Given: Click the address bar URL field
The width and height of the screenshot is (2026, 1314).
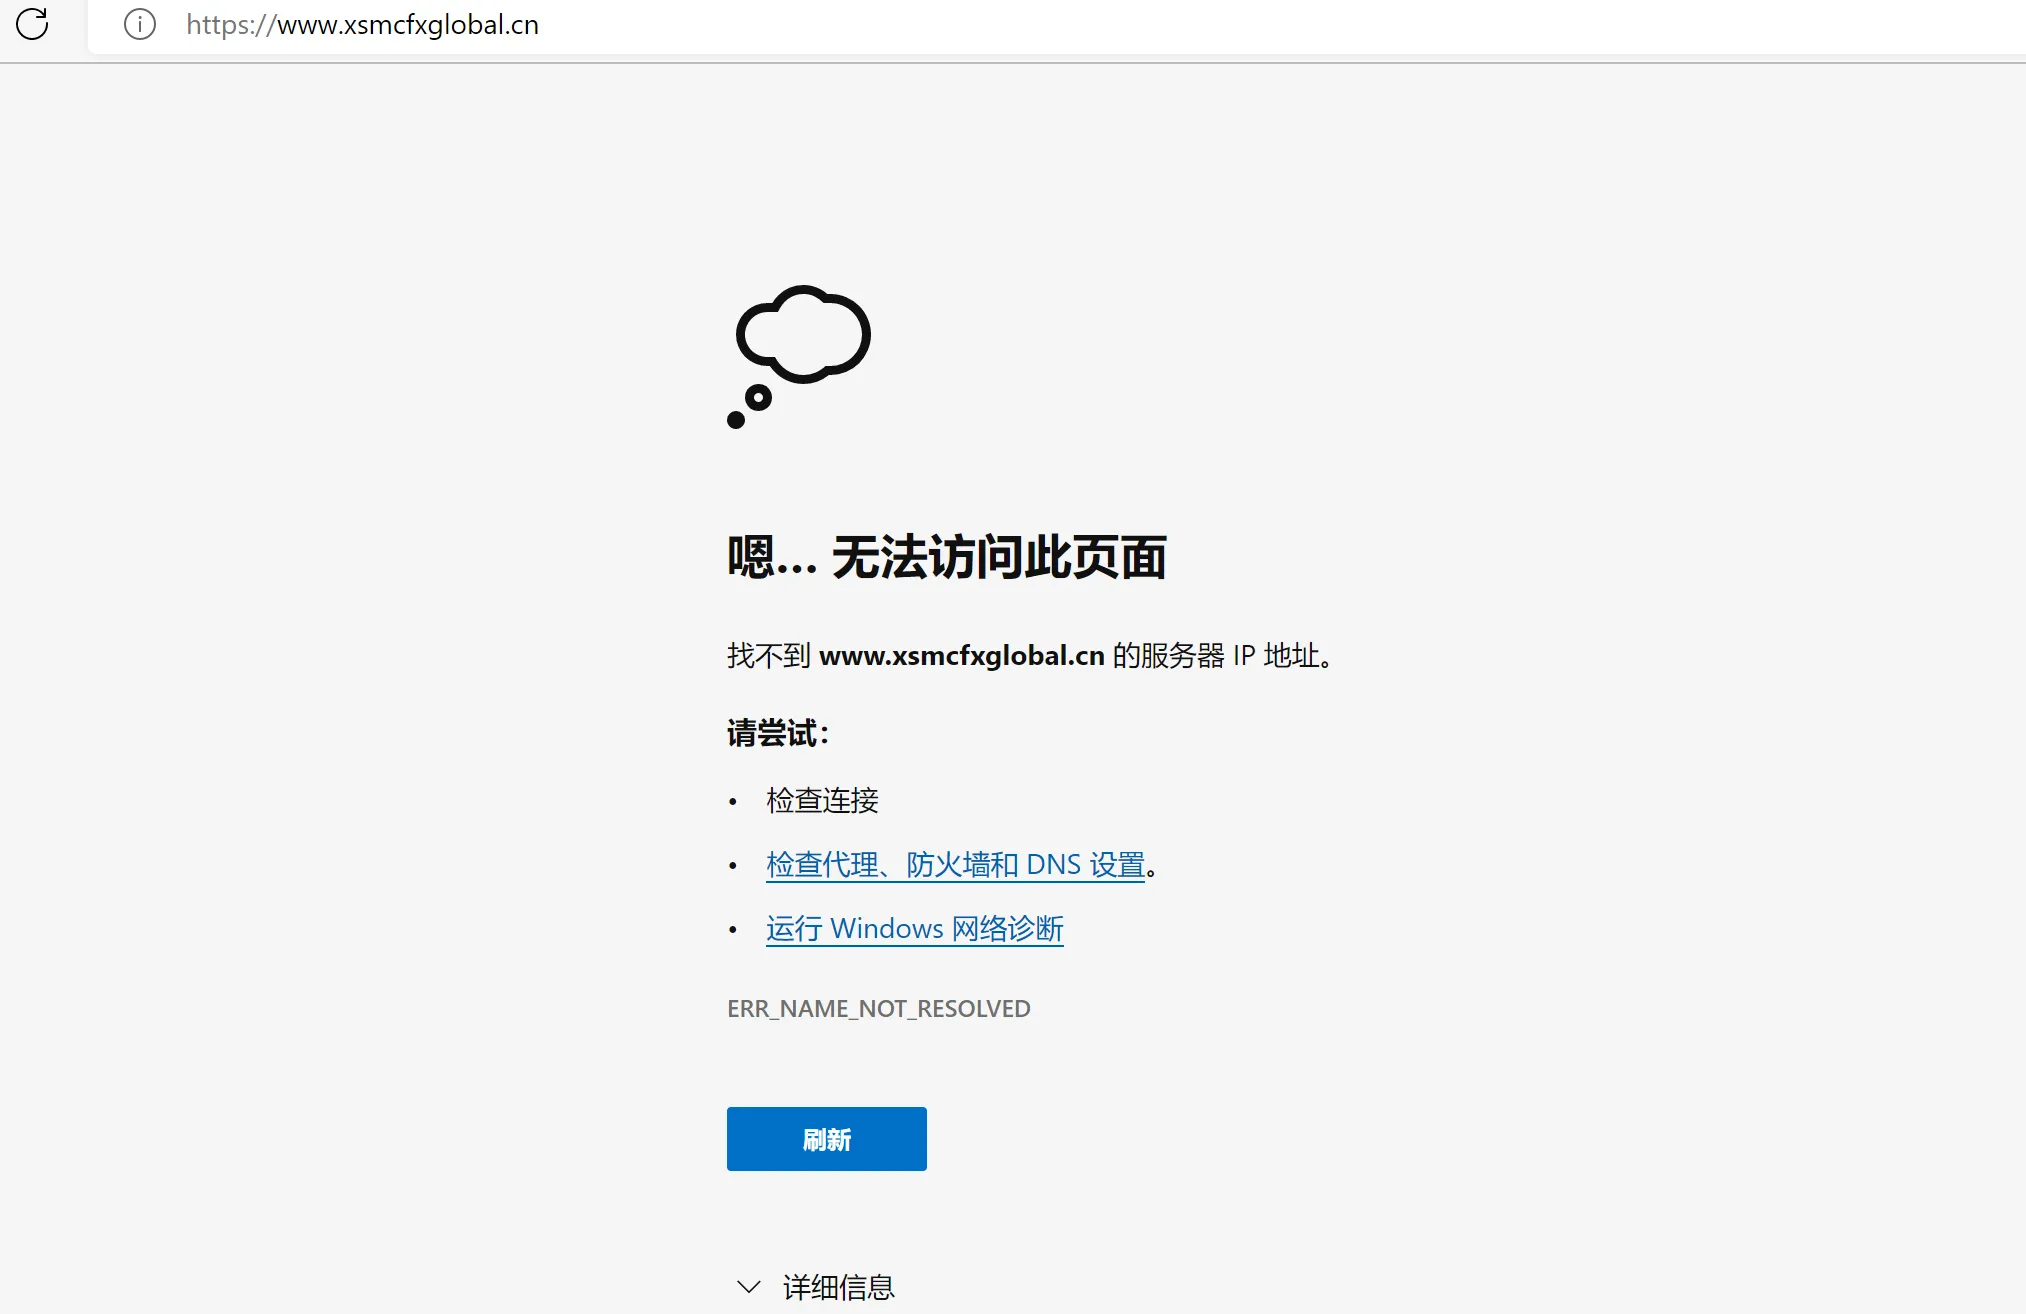Looking at the screenshot, I should 1057,25.
